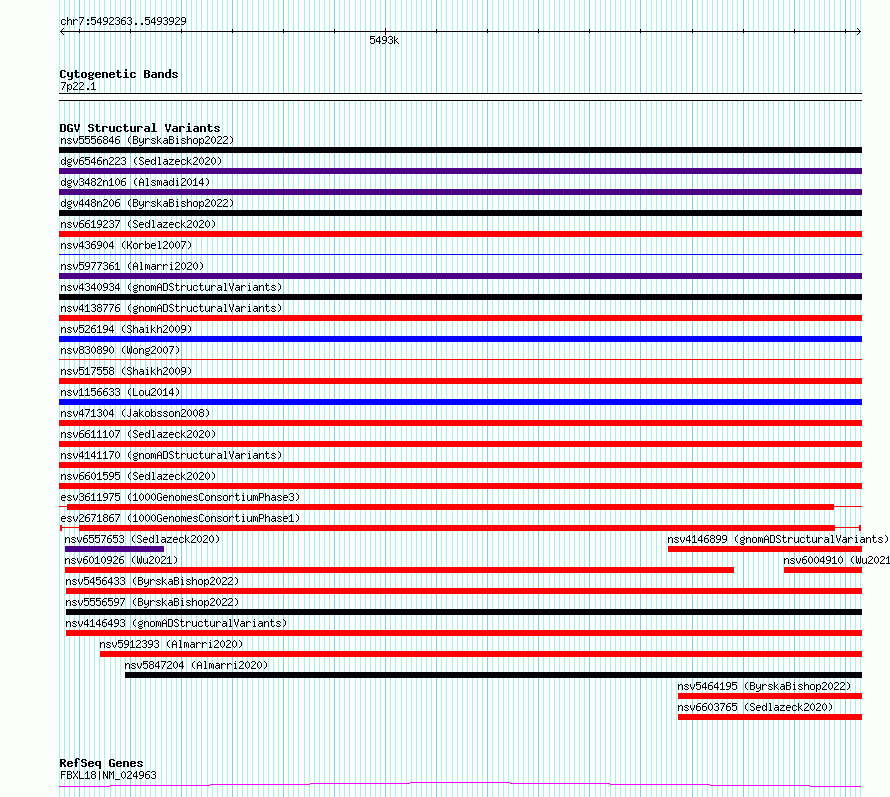Image resolution: width=890 pixels, height=797 pixels.
Task: Click the red nsv5912393 variant bar
Action: click(x=481, y=654)
